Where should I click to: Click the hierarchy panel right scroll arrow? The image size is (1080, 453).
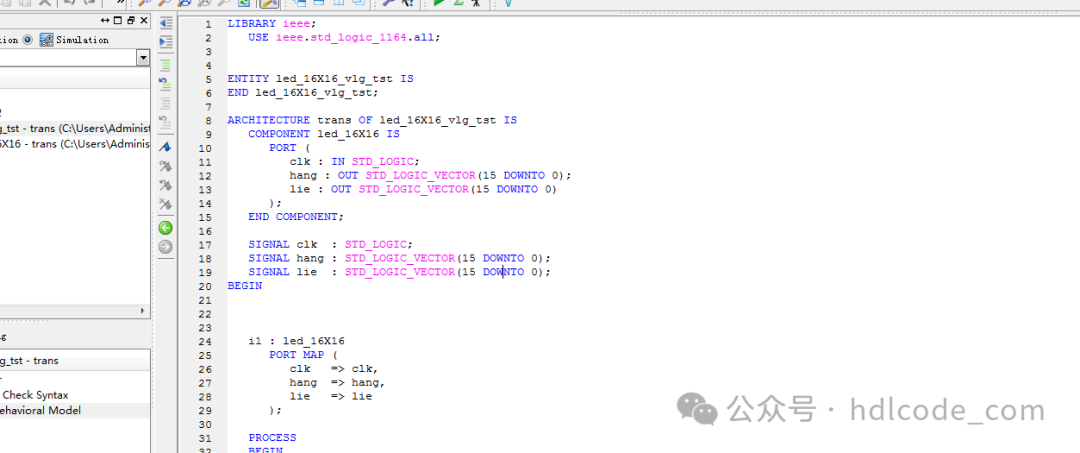pos(144,310)
